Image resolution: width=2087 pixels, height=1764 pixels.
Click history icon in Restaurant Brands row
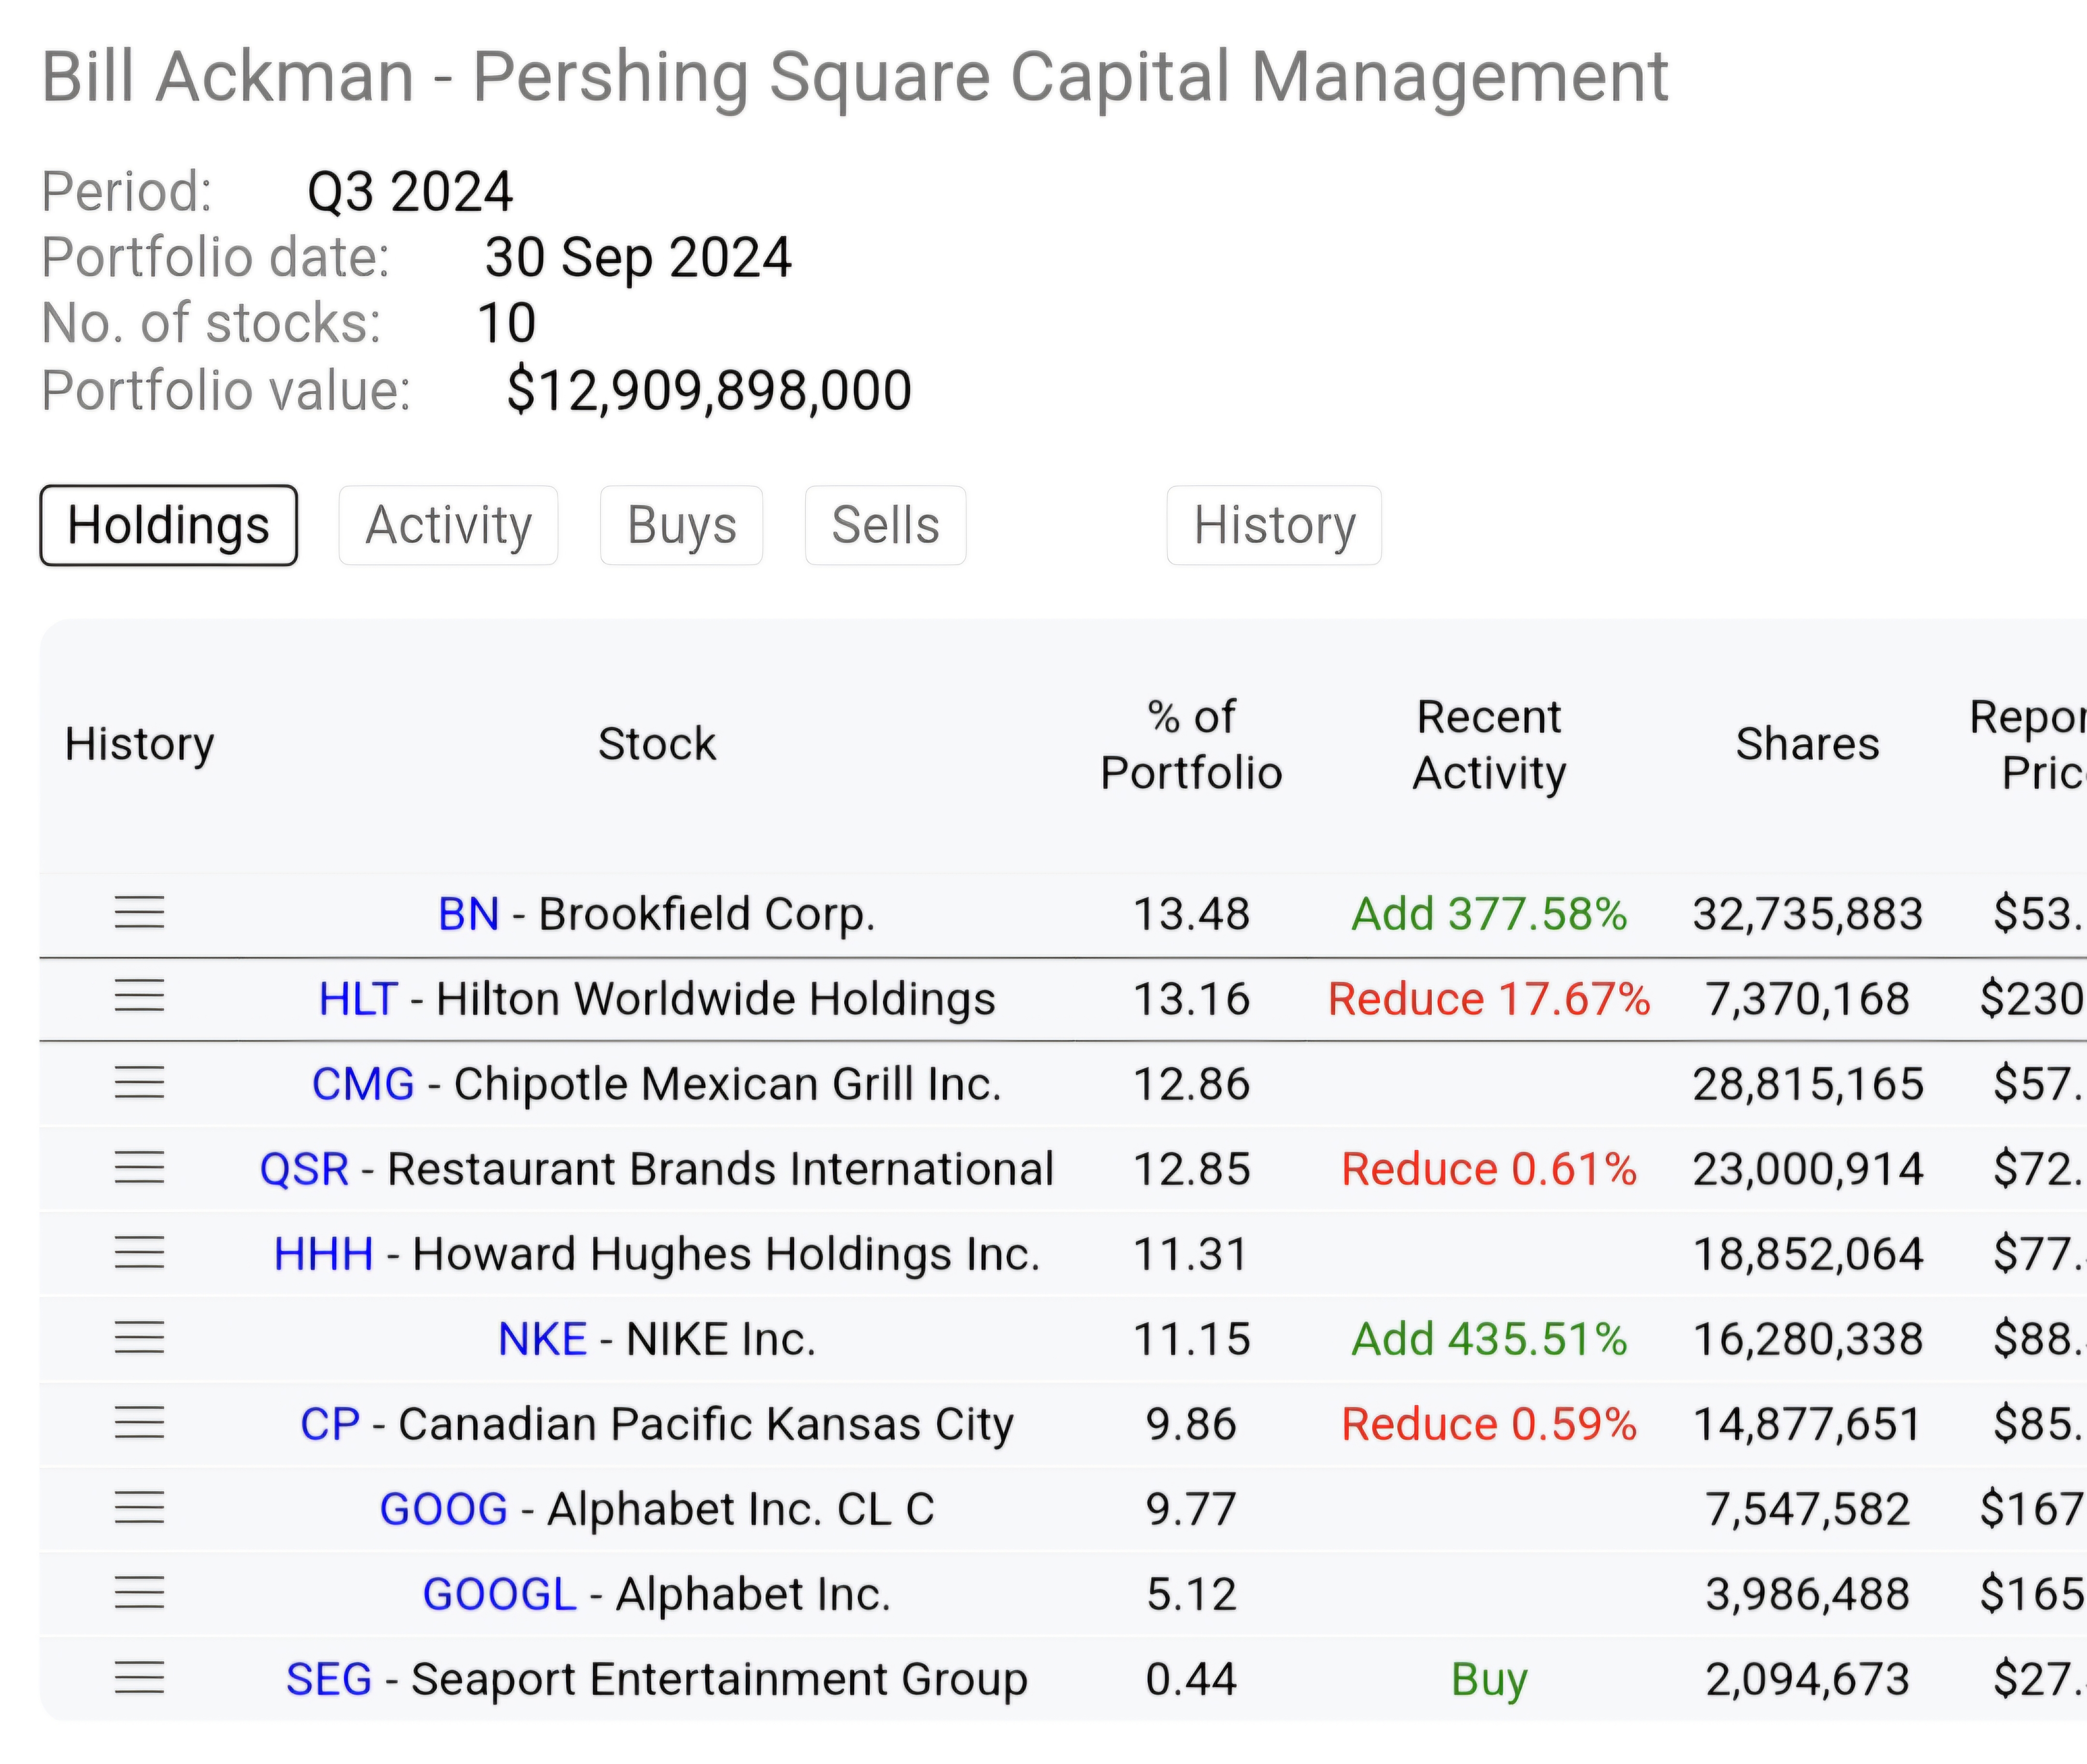(x=139, y=1167)
